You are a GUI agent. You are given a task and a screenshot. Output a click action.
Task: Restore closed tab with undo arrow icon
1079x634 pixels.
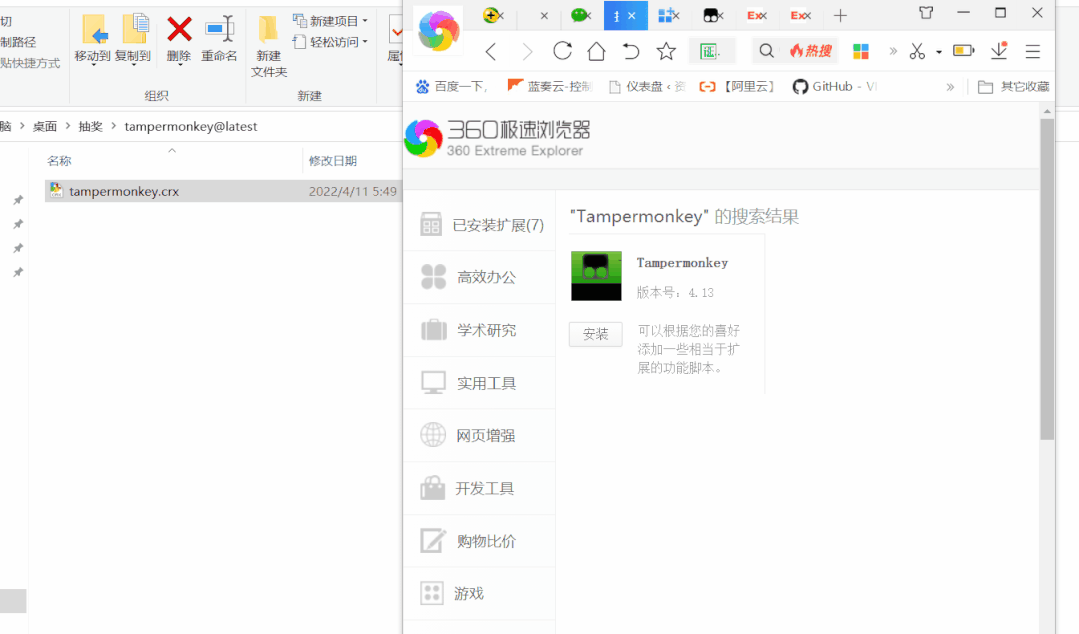(630, 51)
